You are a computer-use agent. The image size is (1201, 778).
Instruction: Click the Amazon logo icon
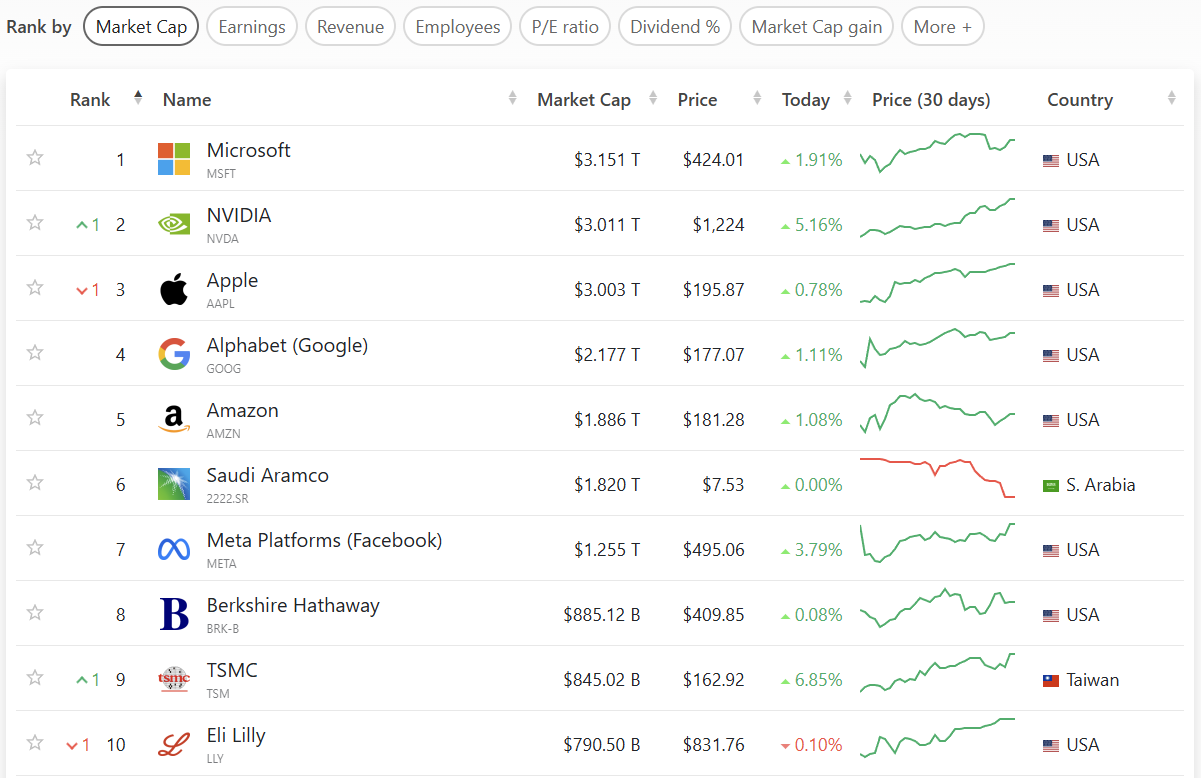point(174,420)
